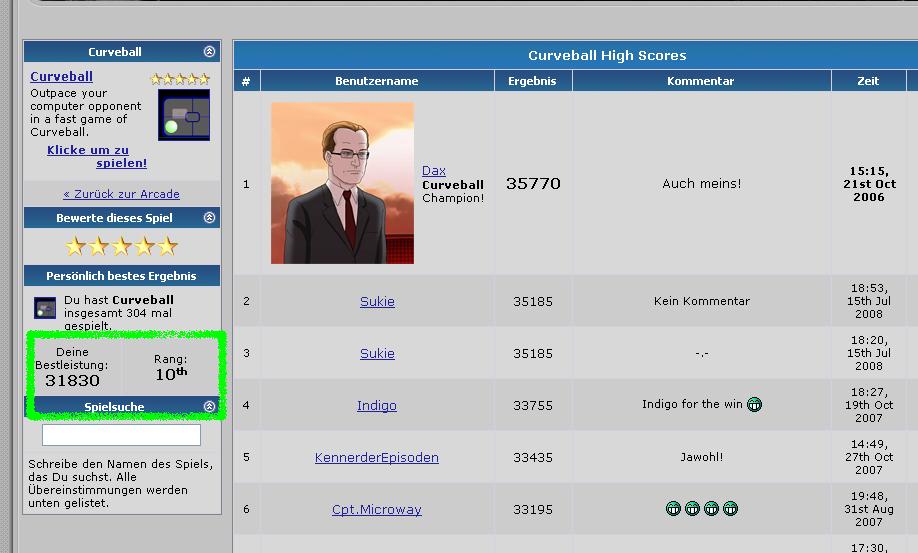Viewport: 918px width, 553px height.
Task: Select the third gold rating star
Action: (x=121, y=246)
